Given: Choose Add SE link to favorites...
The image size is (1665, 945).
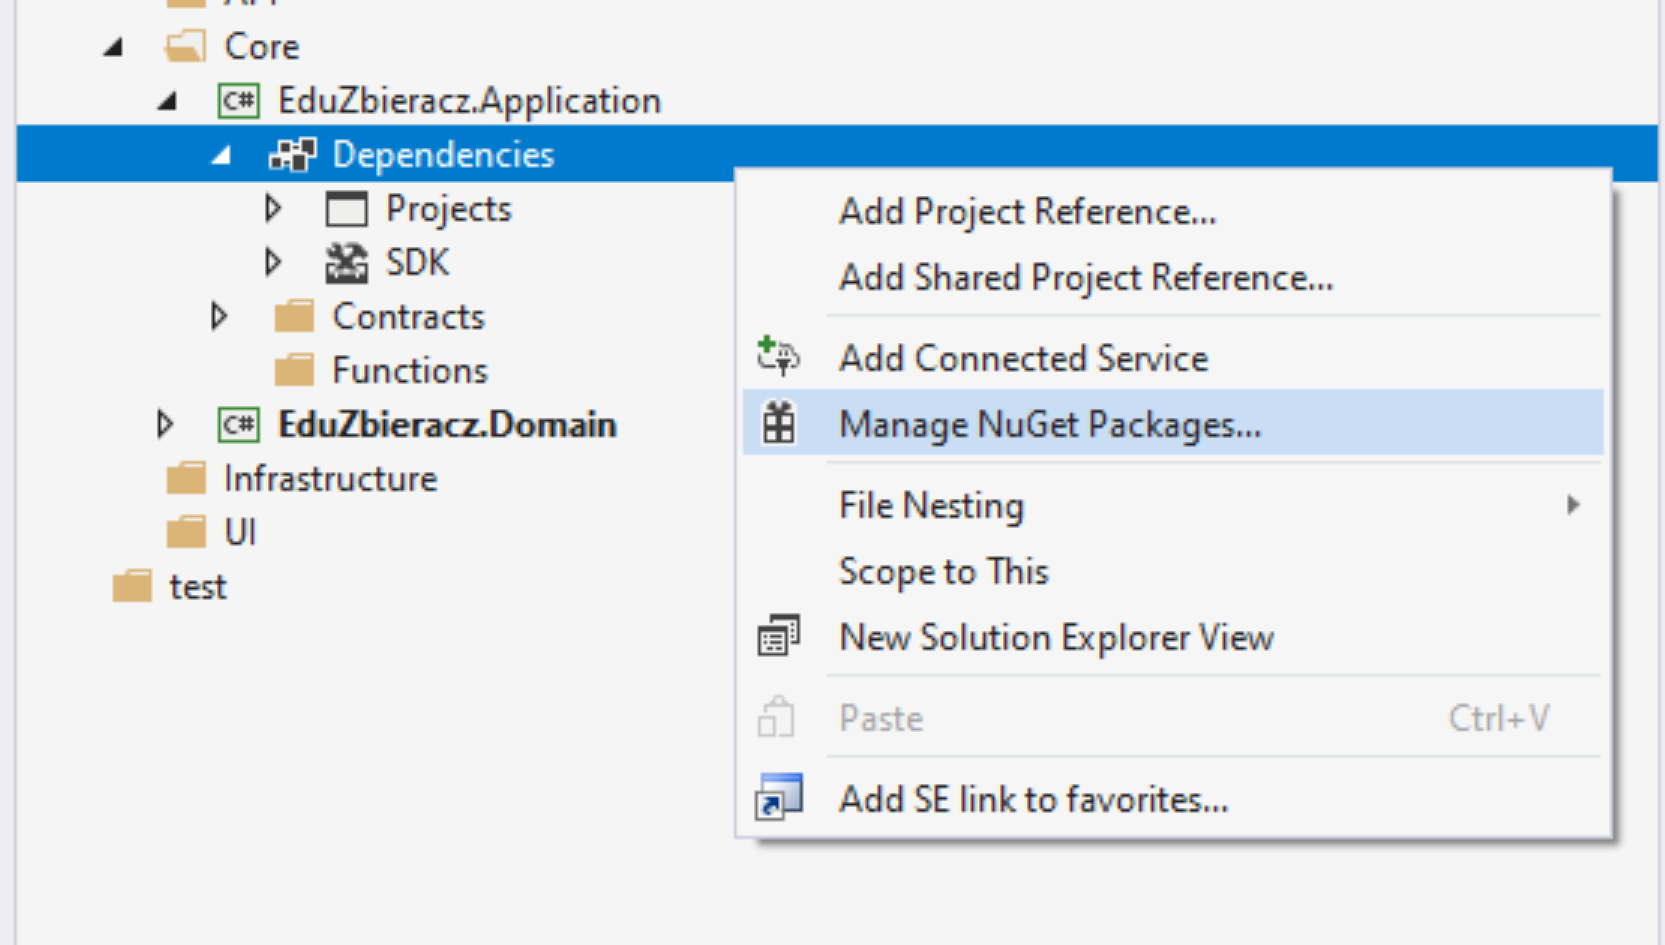Looking at the screenshot, I should point(1173,799).
